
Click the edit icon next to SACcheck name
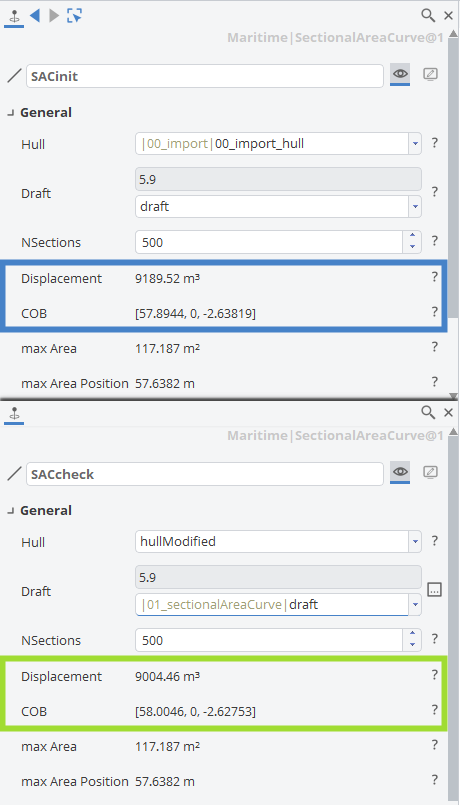click(430, 472)
